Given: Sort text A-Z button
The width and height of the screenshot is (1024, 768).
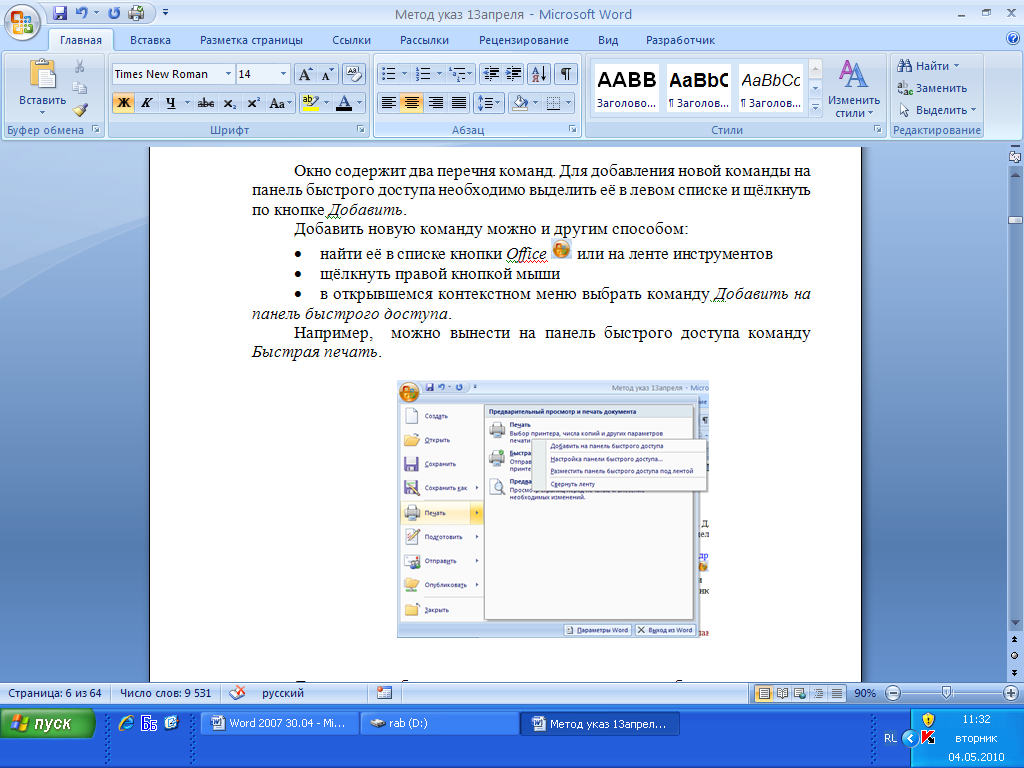Looking at the screenshot, I should (x=539, y=74).
